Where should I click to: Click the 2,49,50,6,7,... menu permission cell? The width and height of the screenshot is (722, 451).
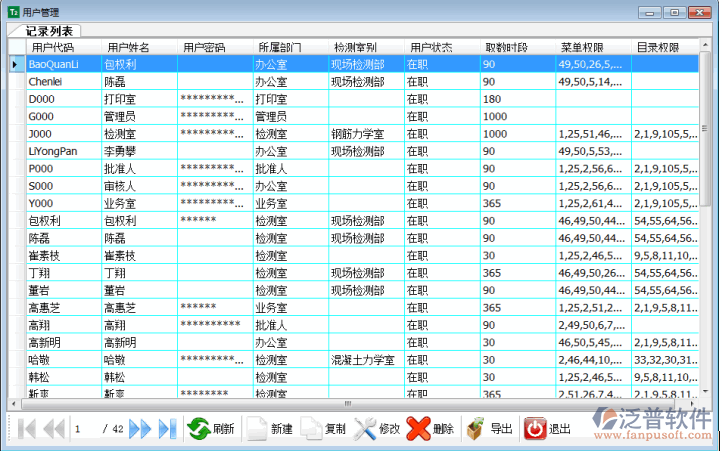tap(593, 325)
